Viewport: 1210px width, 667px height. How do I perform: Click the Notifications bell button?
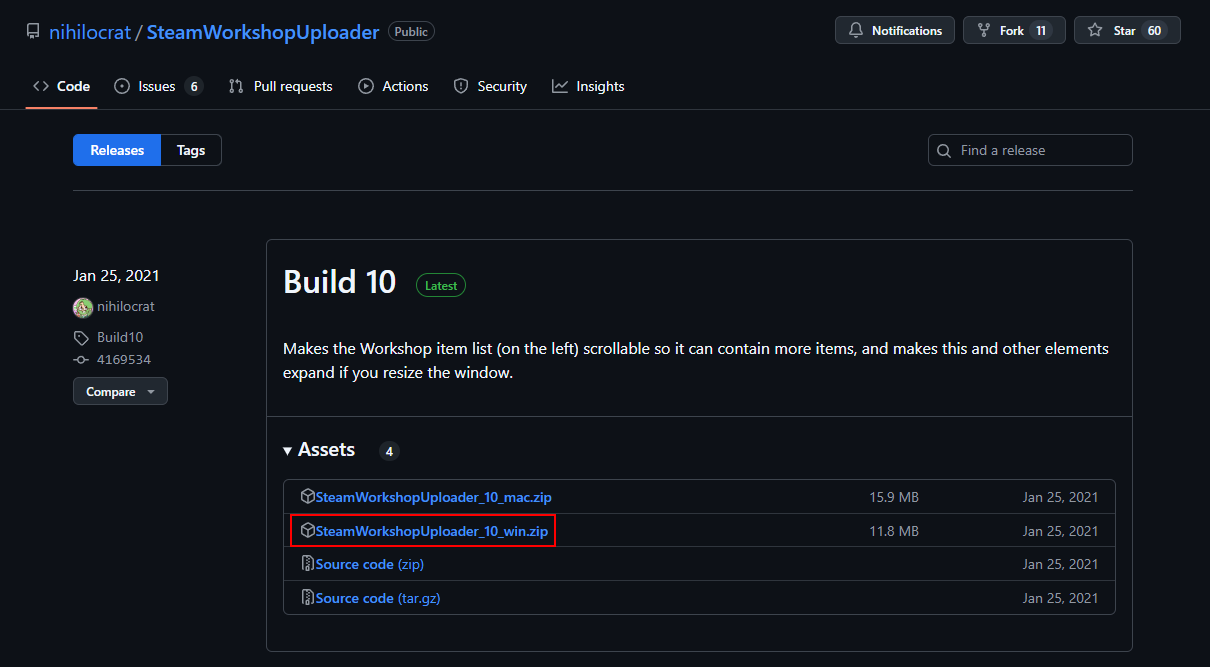tap(895, 31)
